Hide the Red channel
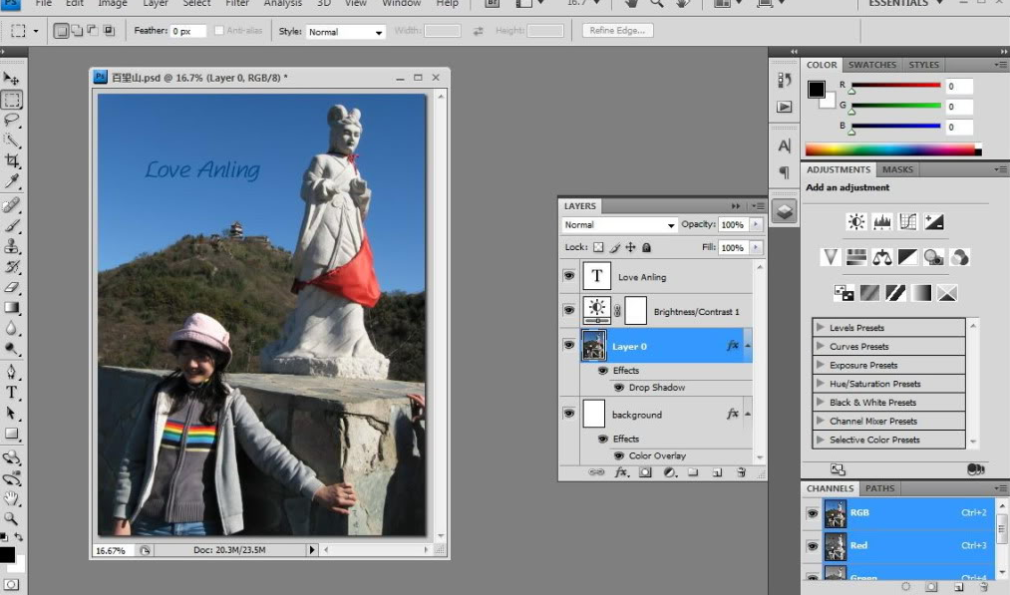Viewport: 1010px width, 595px height. pyautogui.click(x=812, y=546)
